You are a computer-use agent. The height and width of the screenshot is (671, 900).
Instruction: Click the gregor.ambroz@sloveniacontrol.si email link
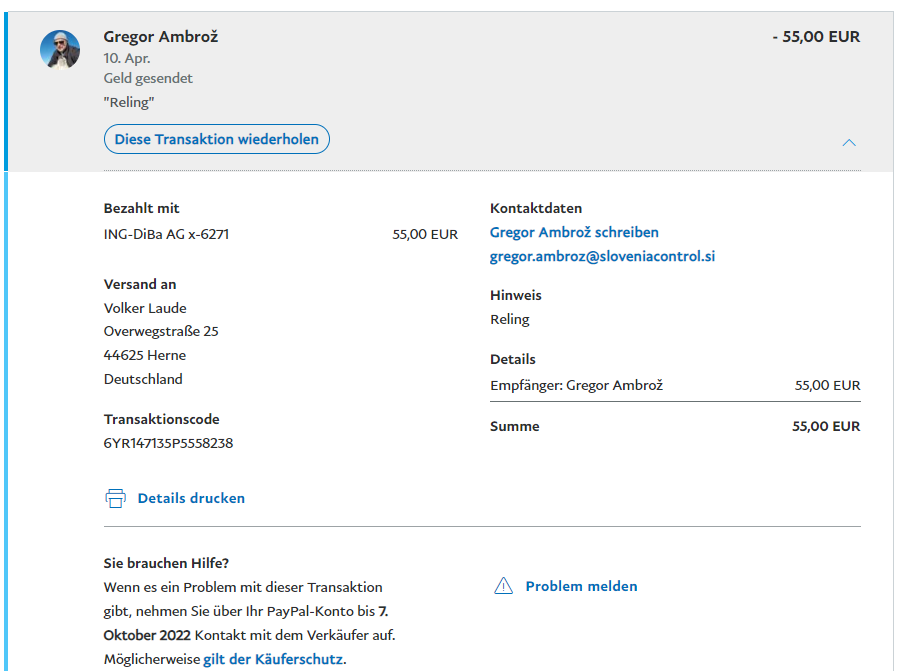(602, 256)
